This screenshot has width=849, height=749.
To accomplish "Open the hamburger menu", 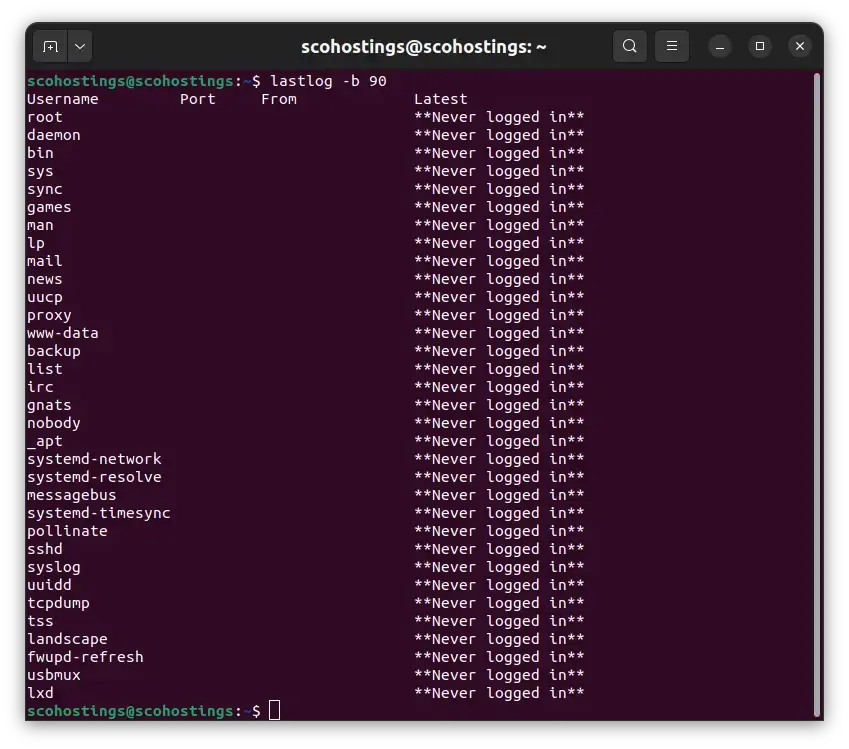I will tap(672, 46).
